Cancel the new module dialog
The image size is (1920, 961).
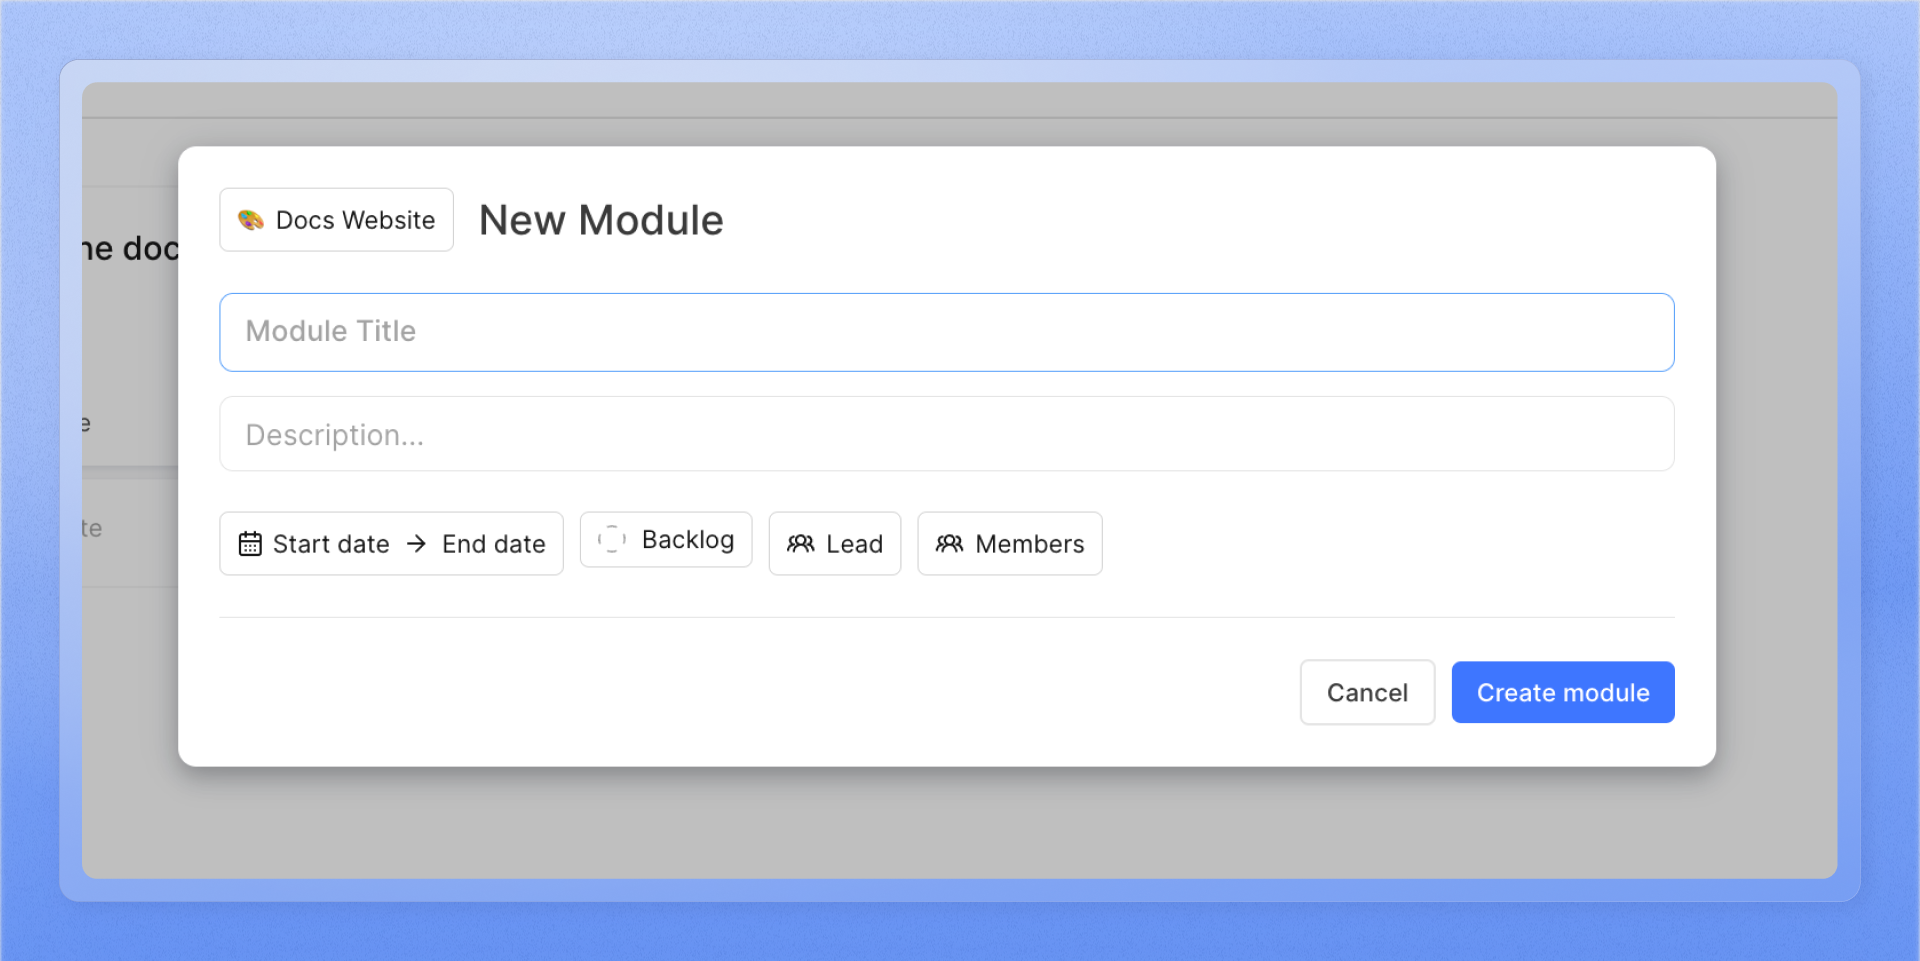coord(1367,692)
